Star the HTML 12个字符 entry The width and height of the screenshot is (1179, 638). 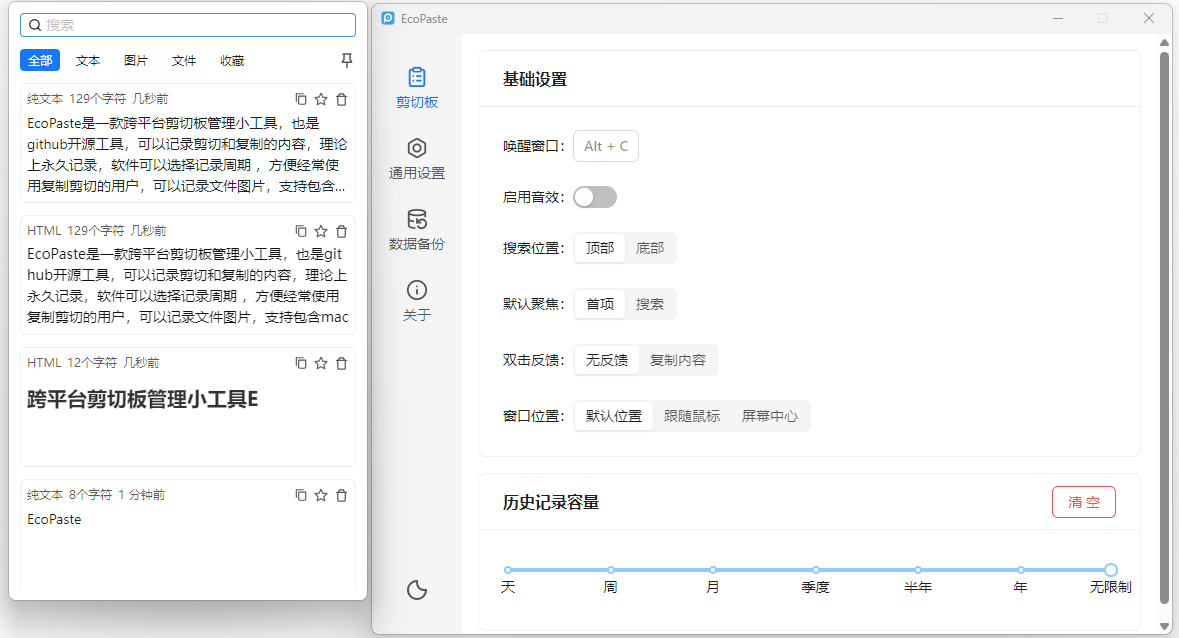click(x=321, y=363)
